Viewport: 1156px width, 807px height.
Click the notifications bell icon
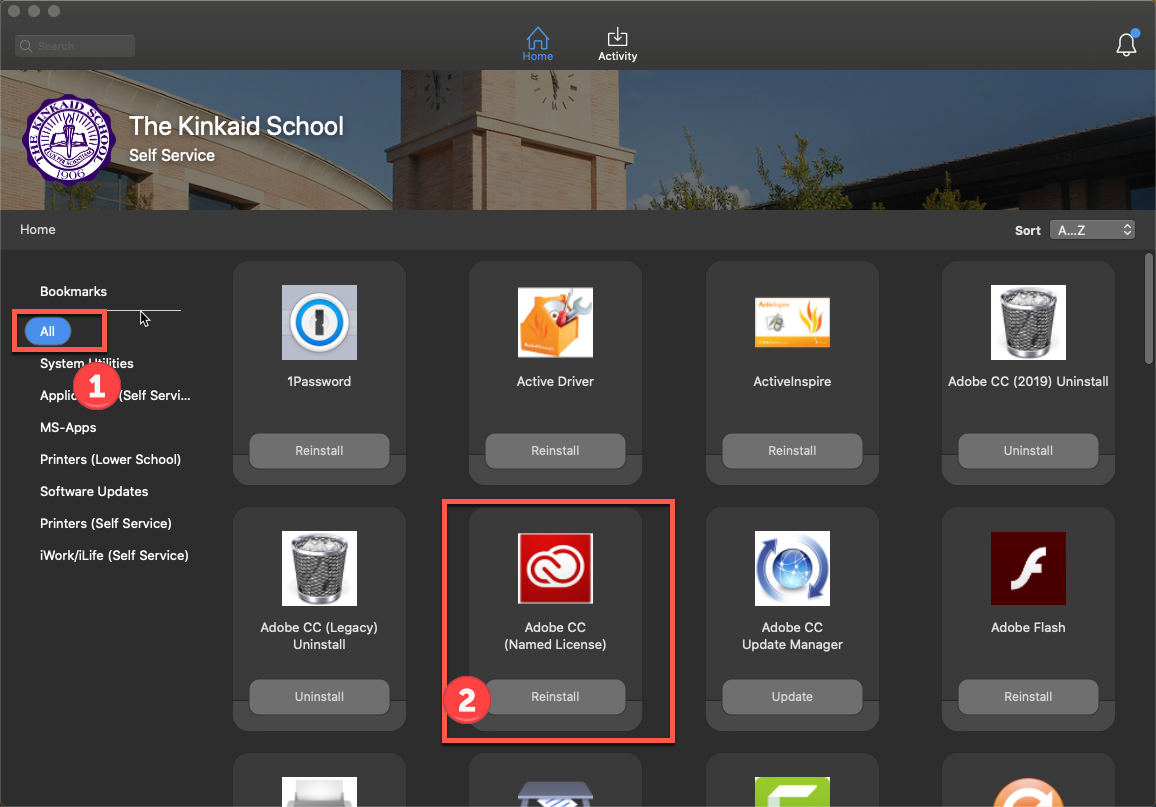[1126, 44]
